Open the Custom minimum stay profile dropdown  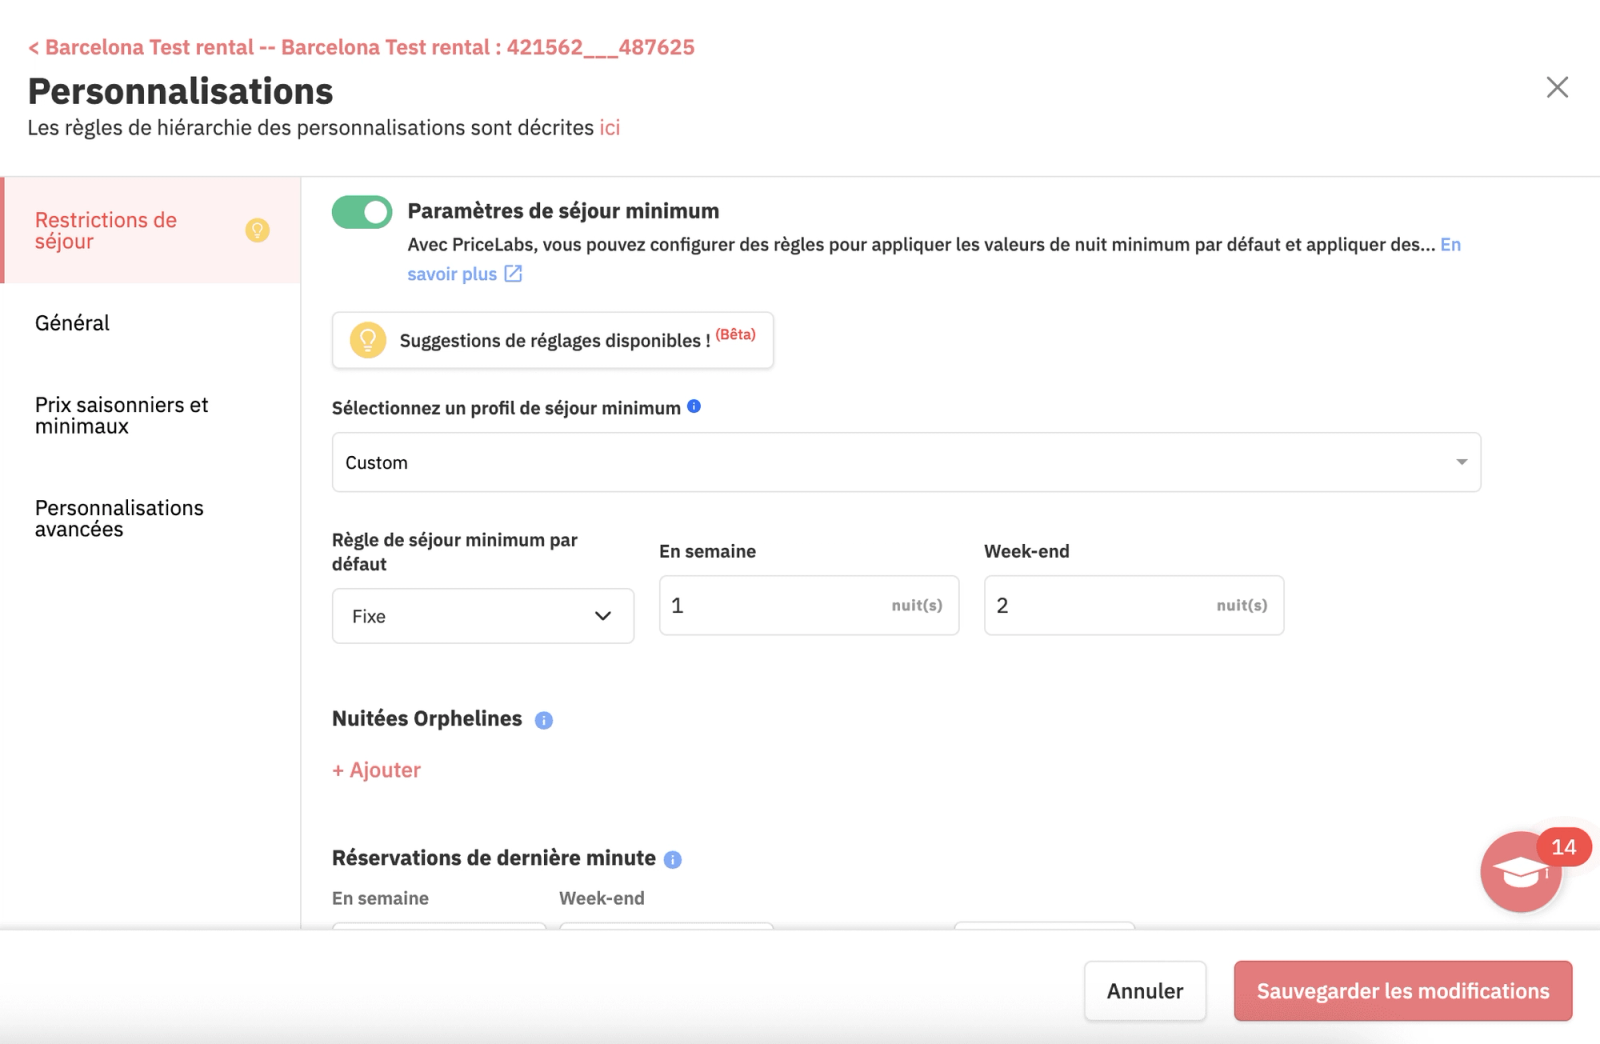tap(906, 462)
